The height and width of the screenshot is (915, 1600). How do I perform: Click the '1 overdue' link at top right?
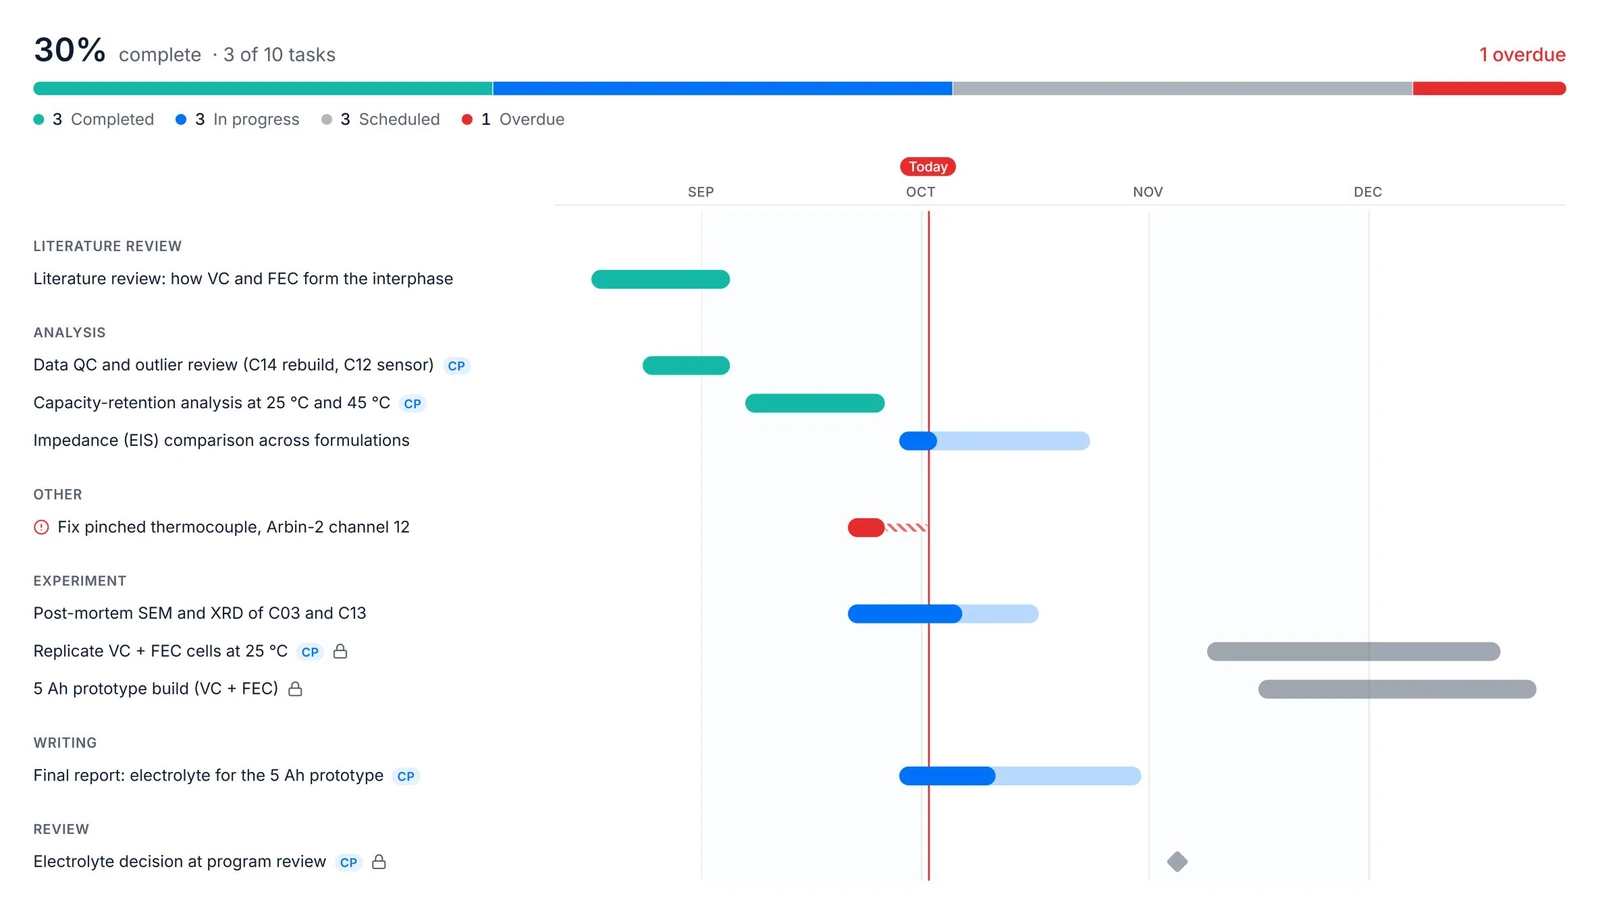click(1522, 55)
